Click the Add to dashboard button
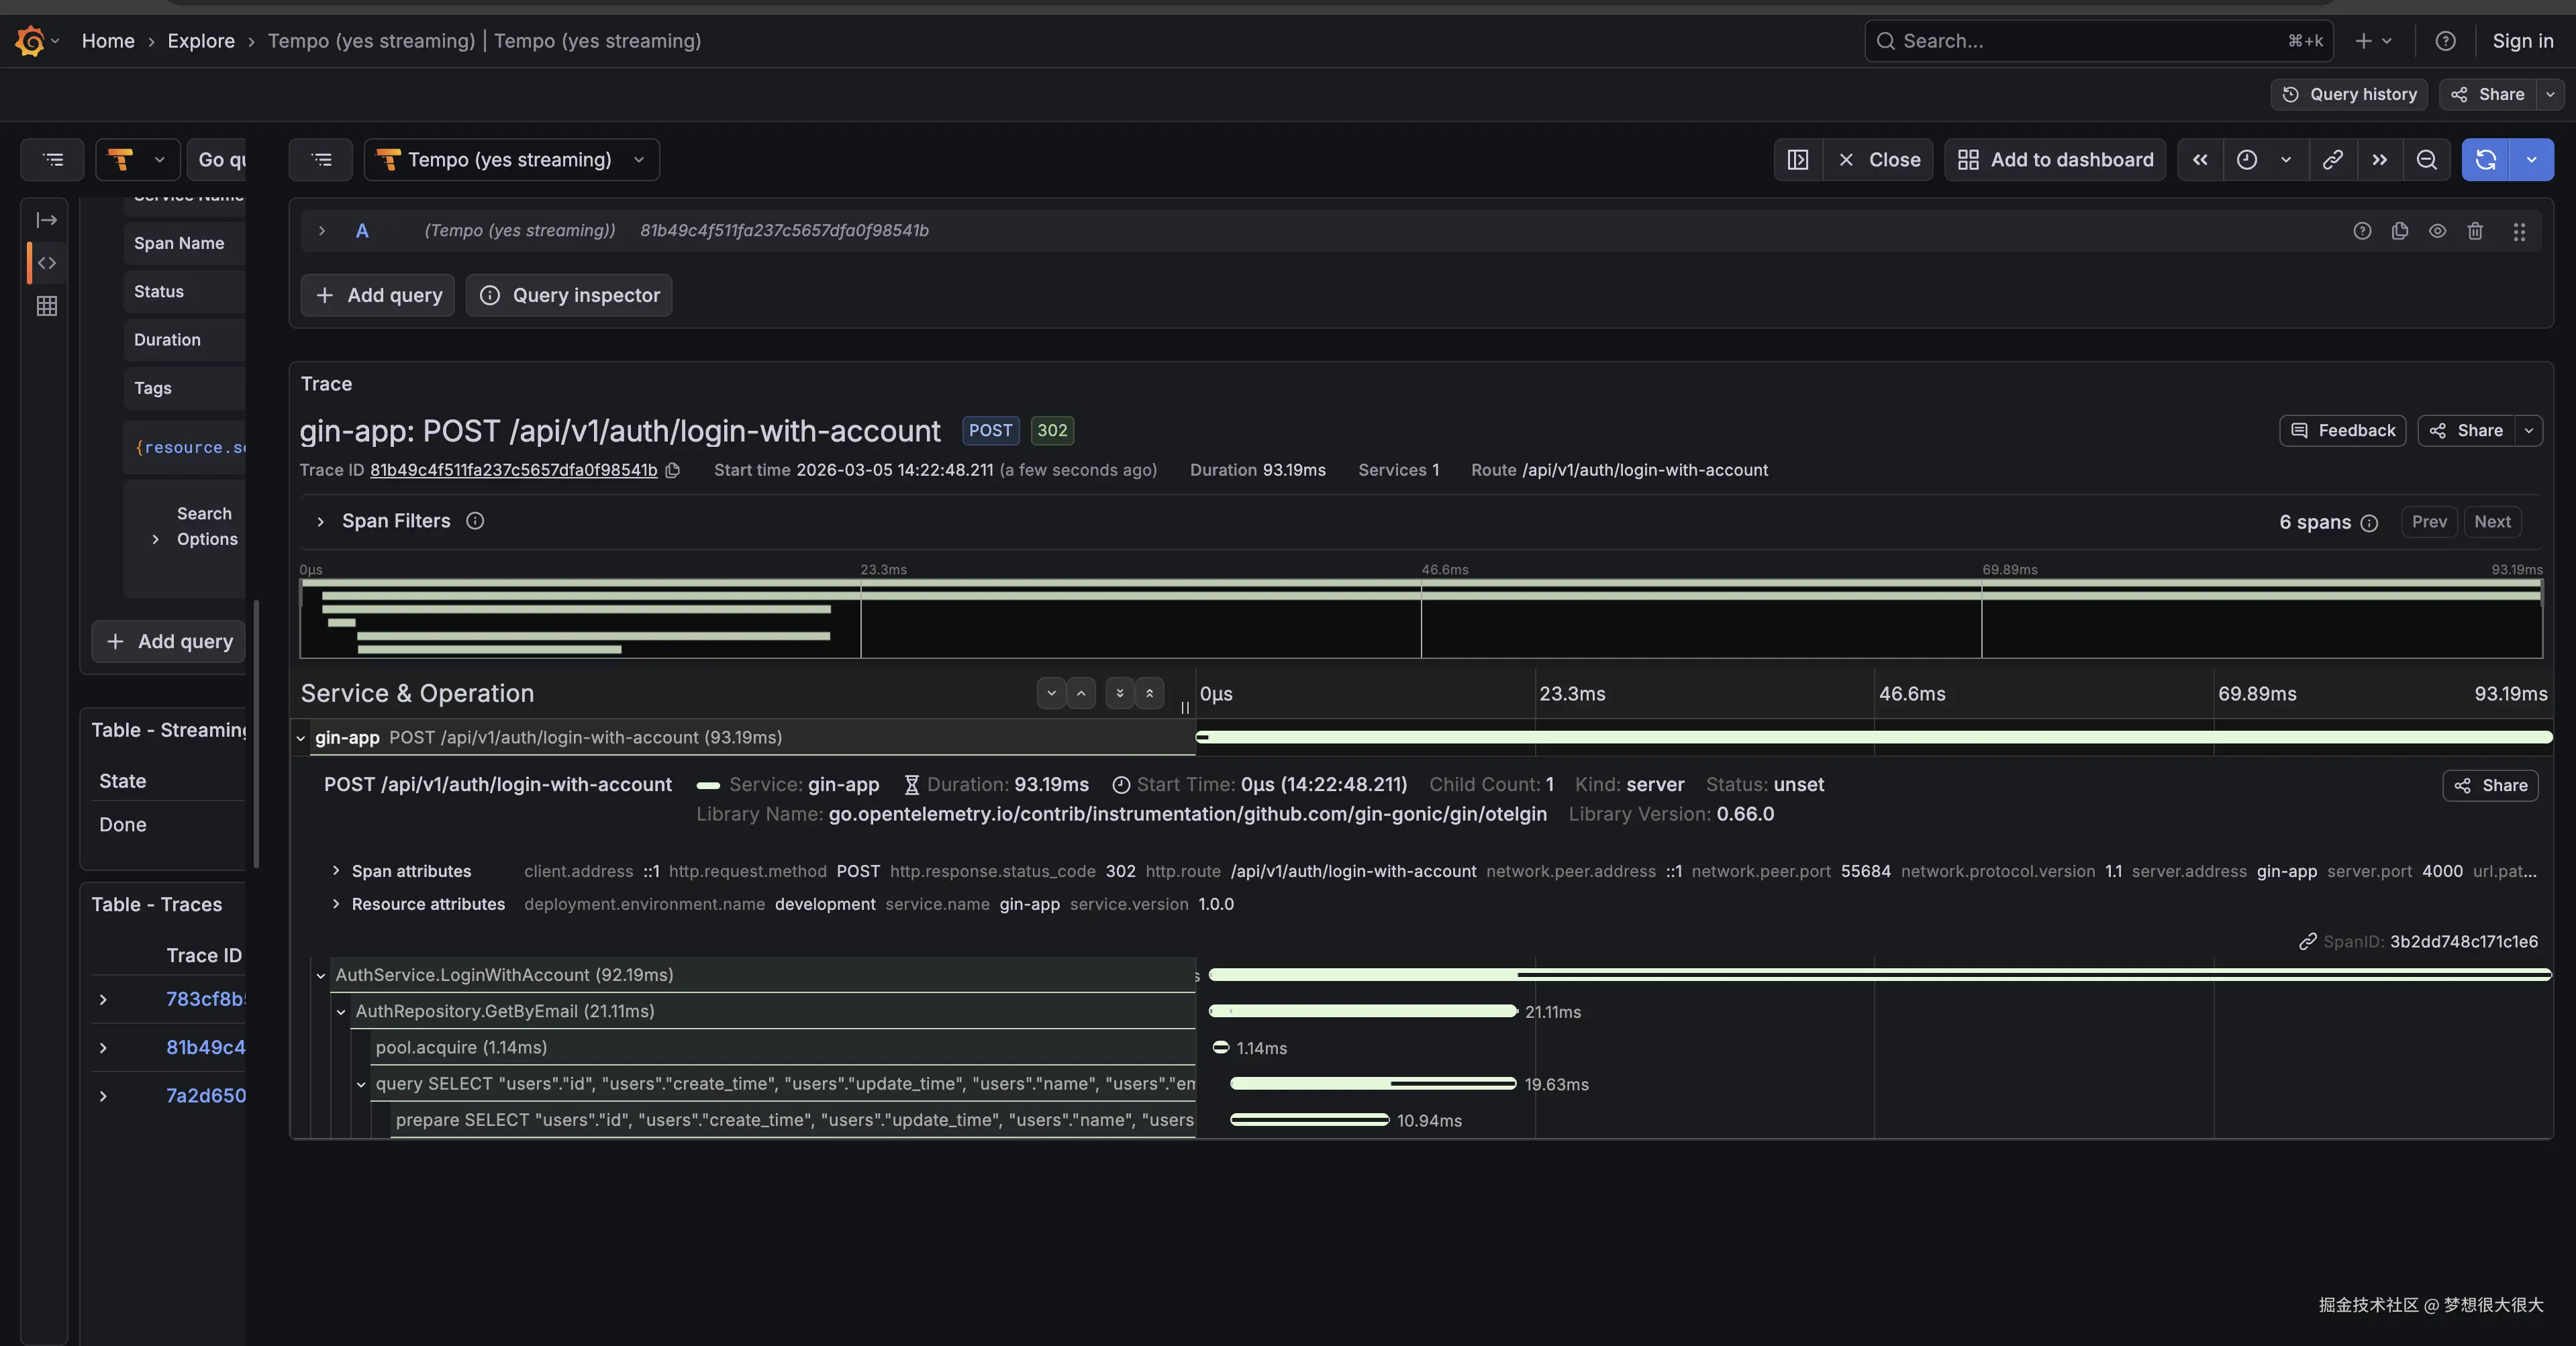This screenshot has height=1346, width=2576. tap(2055, 160)
